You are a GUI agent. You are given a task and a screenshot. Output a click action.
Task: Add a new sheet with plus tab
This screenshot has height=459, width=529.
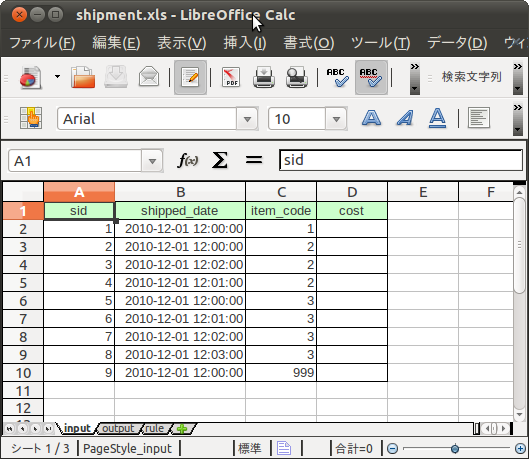[x=182, y=429]
